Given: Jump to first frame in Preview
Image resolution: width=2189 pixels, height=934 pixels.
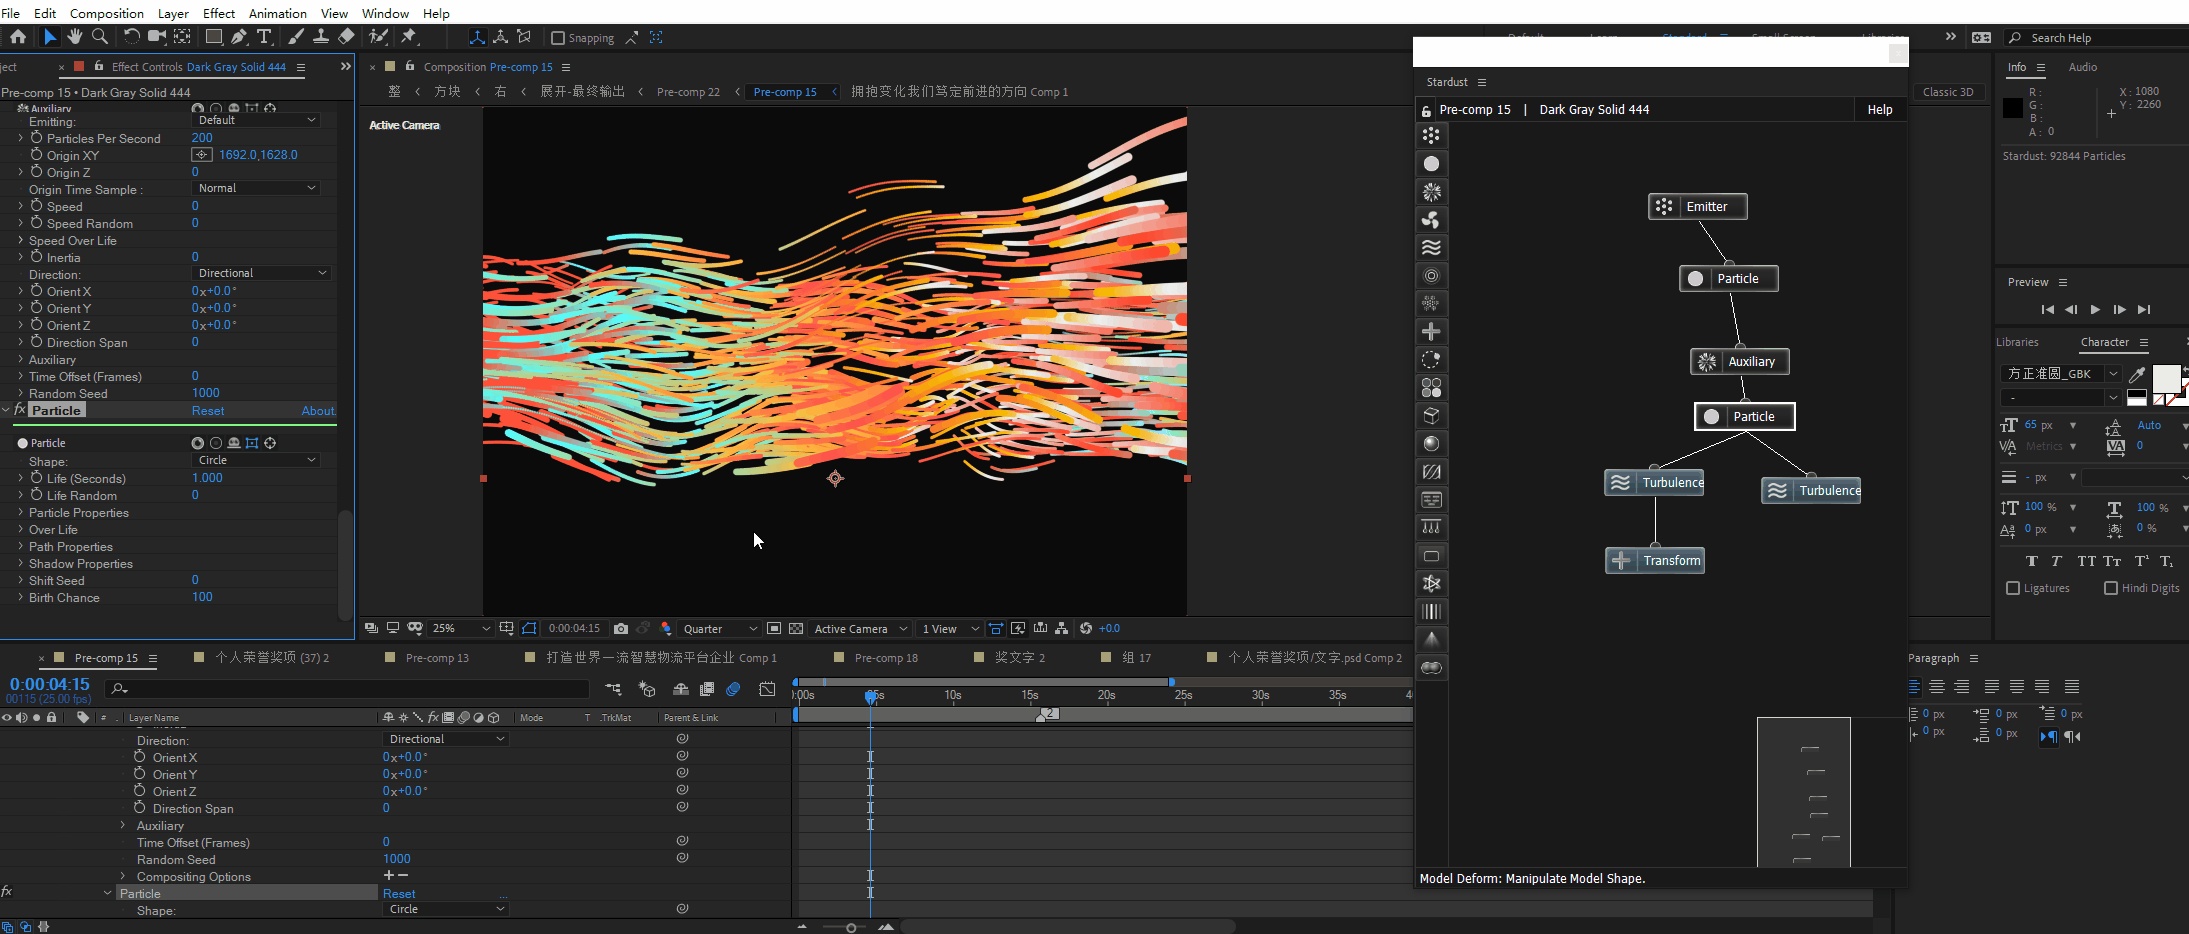Looking at the screenshot, I should (2047, 310).
